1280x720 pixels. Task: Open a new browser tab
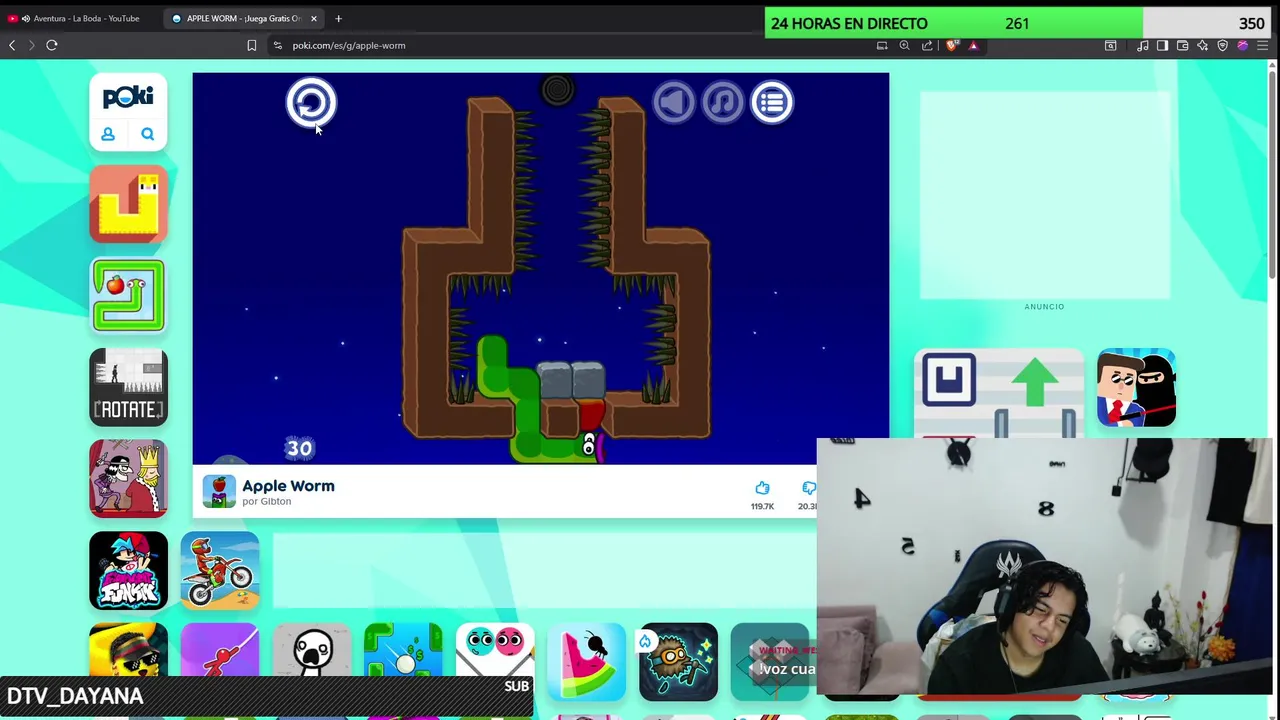click(338, 18)
